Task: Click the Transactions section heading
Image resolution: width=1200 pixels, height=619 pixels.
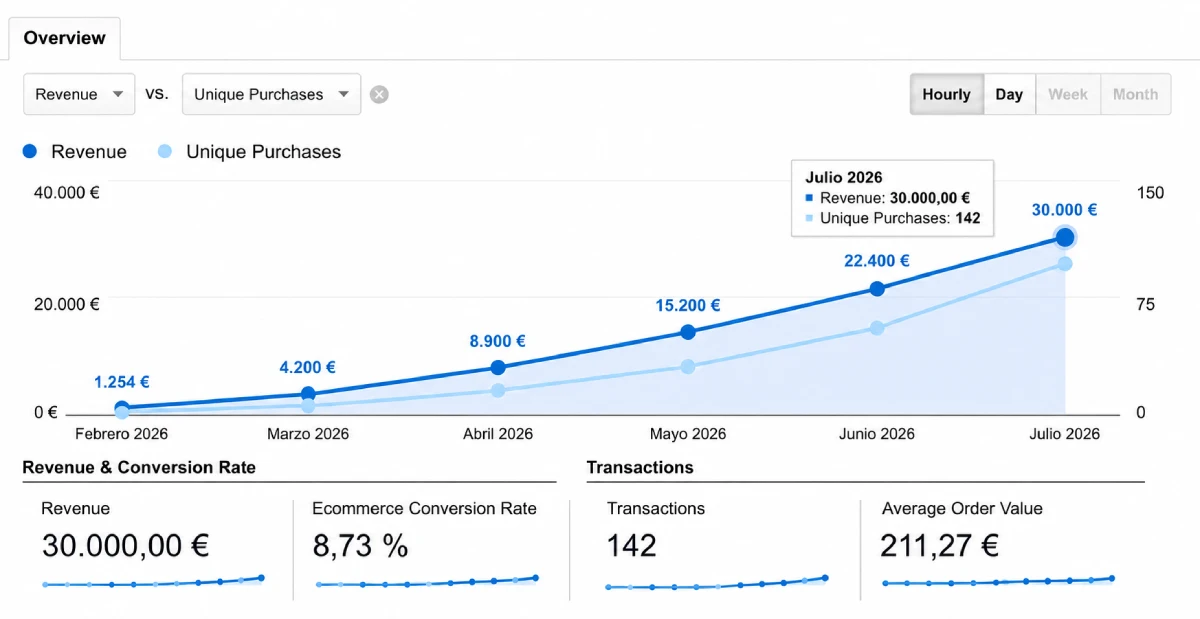Action: (640, 468)
